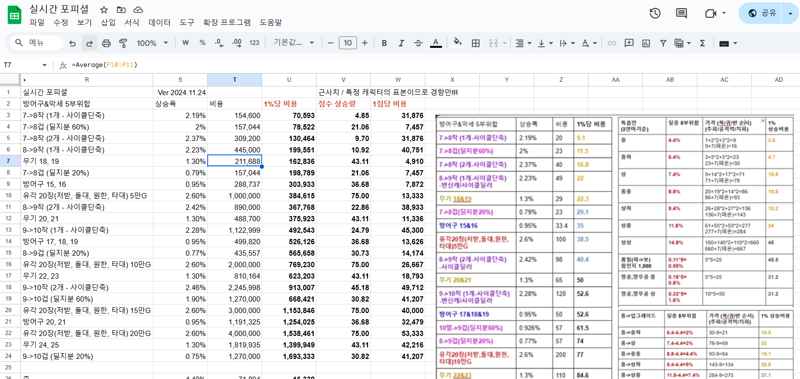Viewport: 800px width, 379px height.
Task: Open the 100% zoom dropdown
Action: point(151,43)
